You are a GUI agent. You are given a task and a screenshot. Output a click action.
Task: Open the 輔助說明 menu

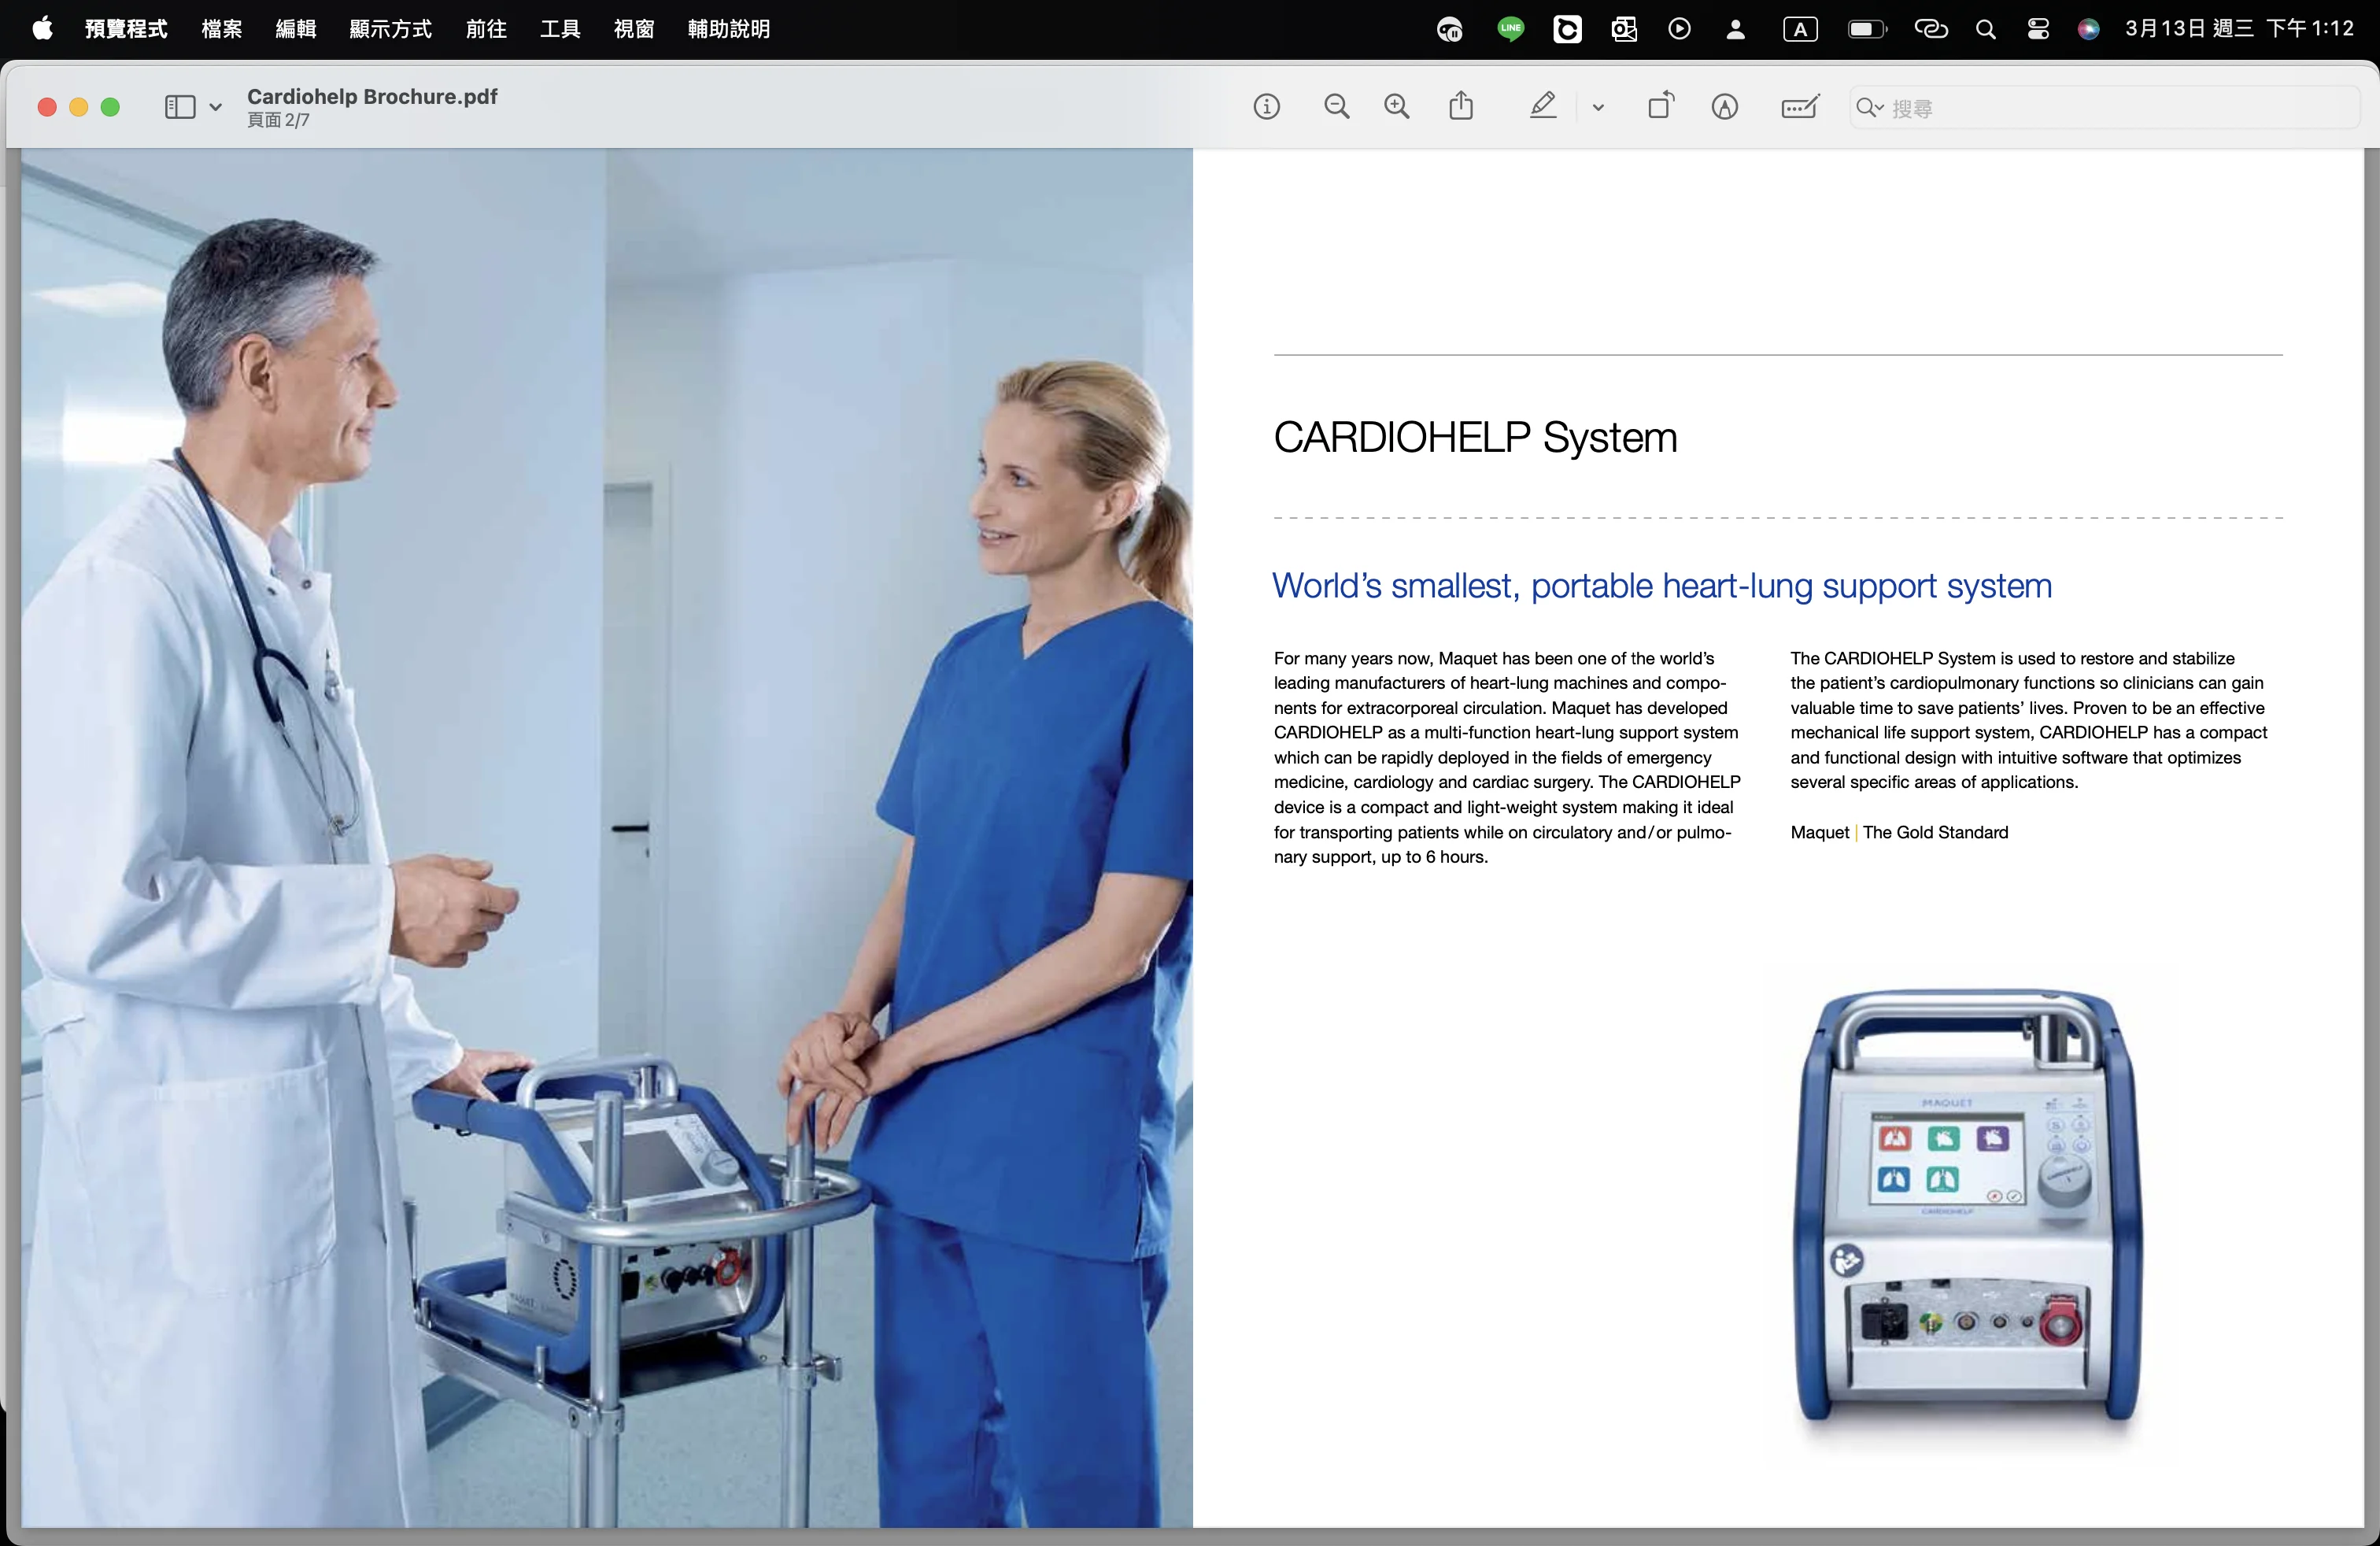pyautogui.click(x=729, y=29)
